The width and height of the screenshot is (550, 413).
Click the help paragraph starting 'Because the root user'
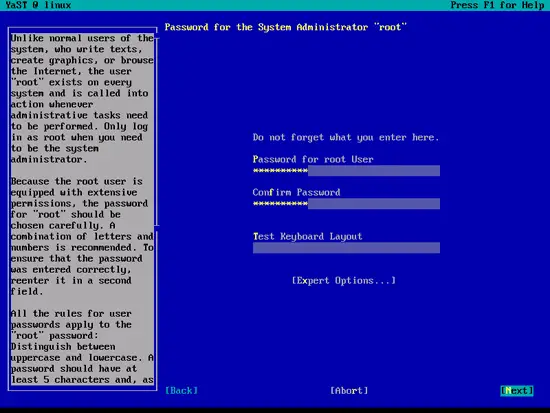coord(82,237)
